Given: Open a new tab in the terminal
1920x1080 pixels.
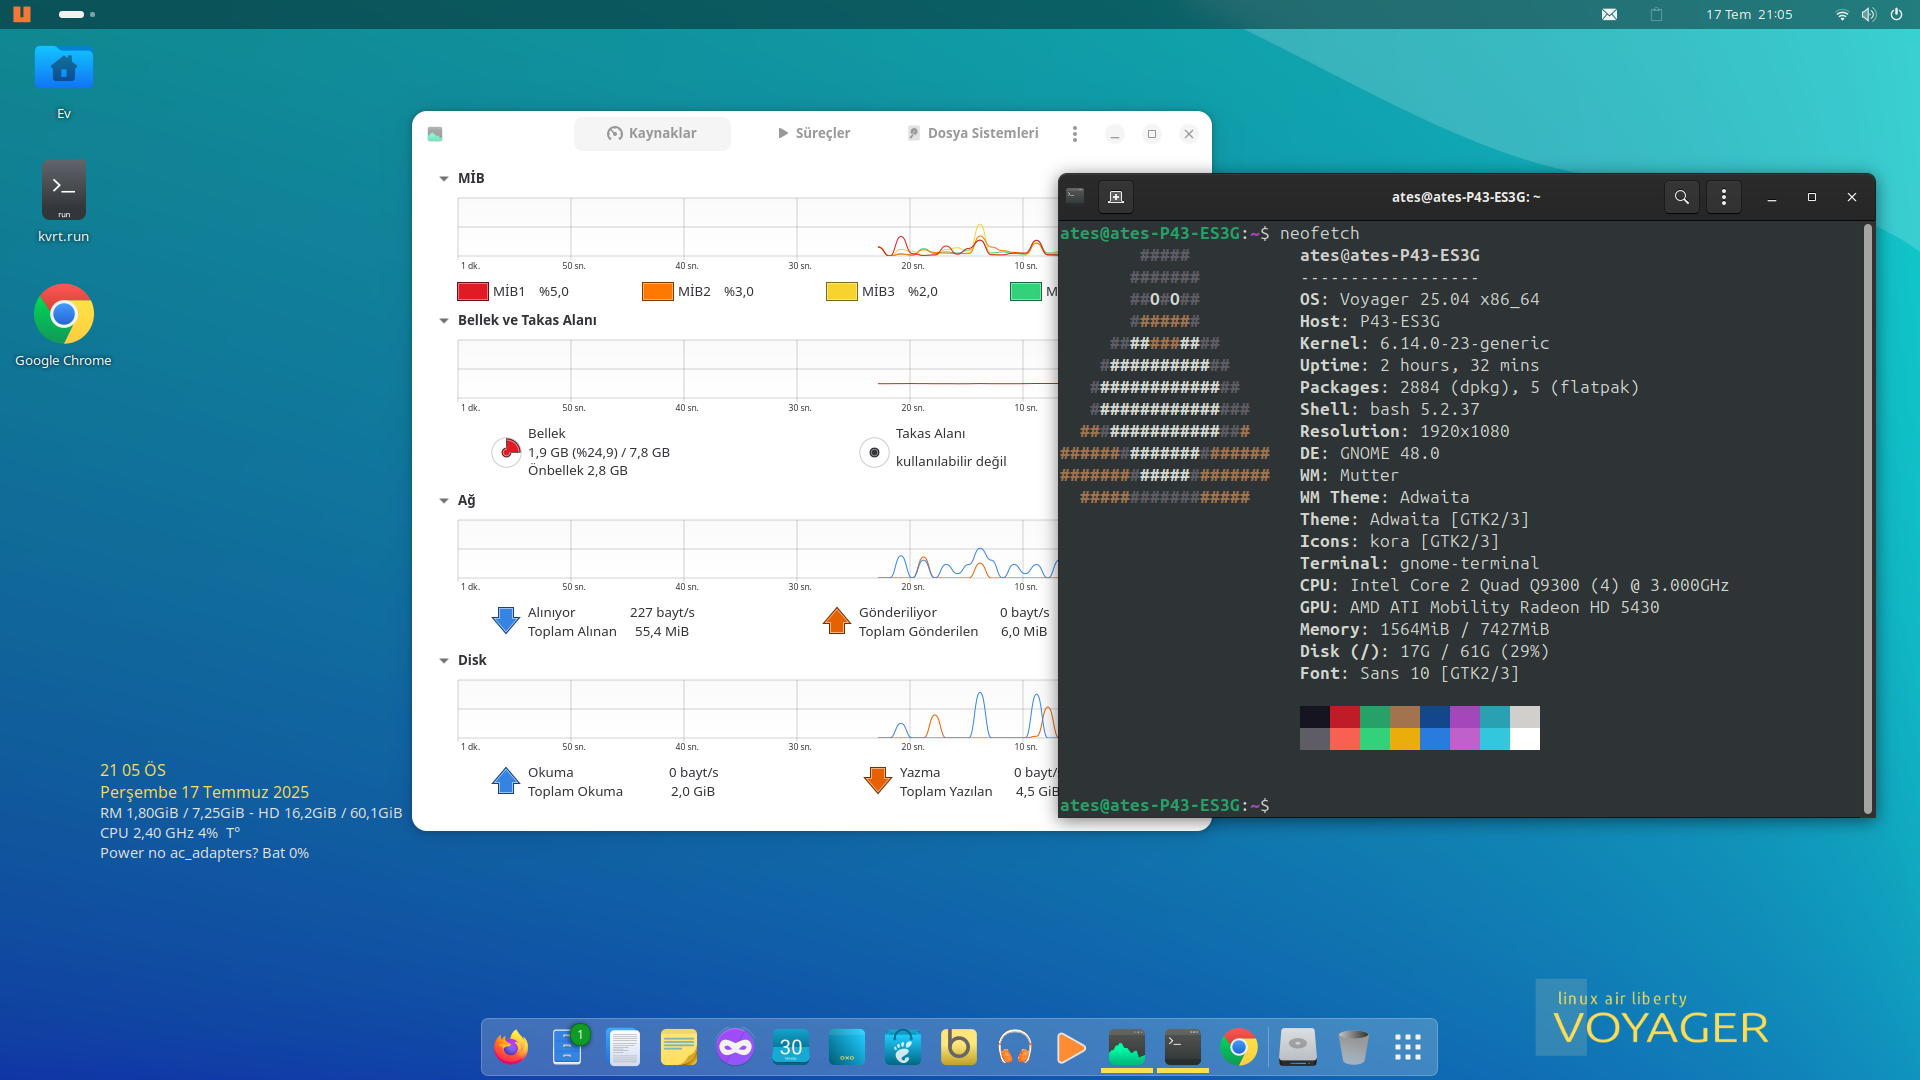Looking at the screenshot, I should tap(1116, 197).
